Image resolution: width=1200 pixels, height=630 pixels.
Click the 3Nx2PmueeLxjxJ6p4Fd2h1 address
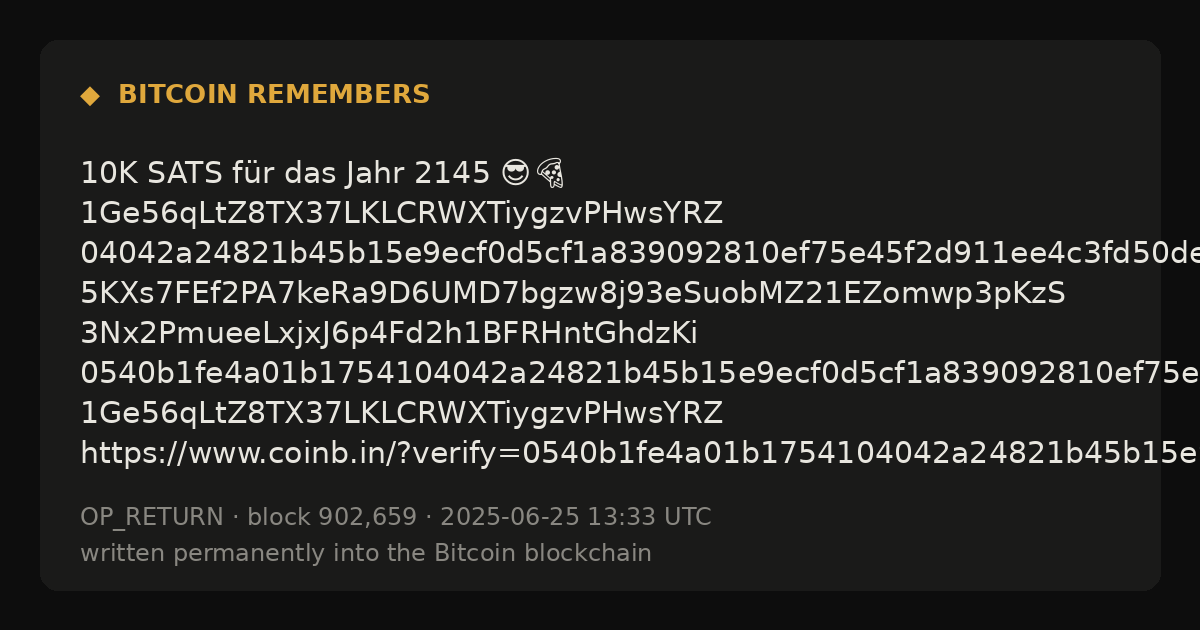[389, 333]
